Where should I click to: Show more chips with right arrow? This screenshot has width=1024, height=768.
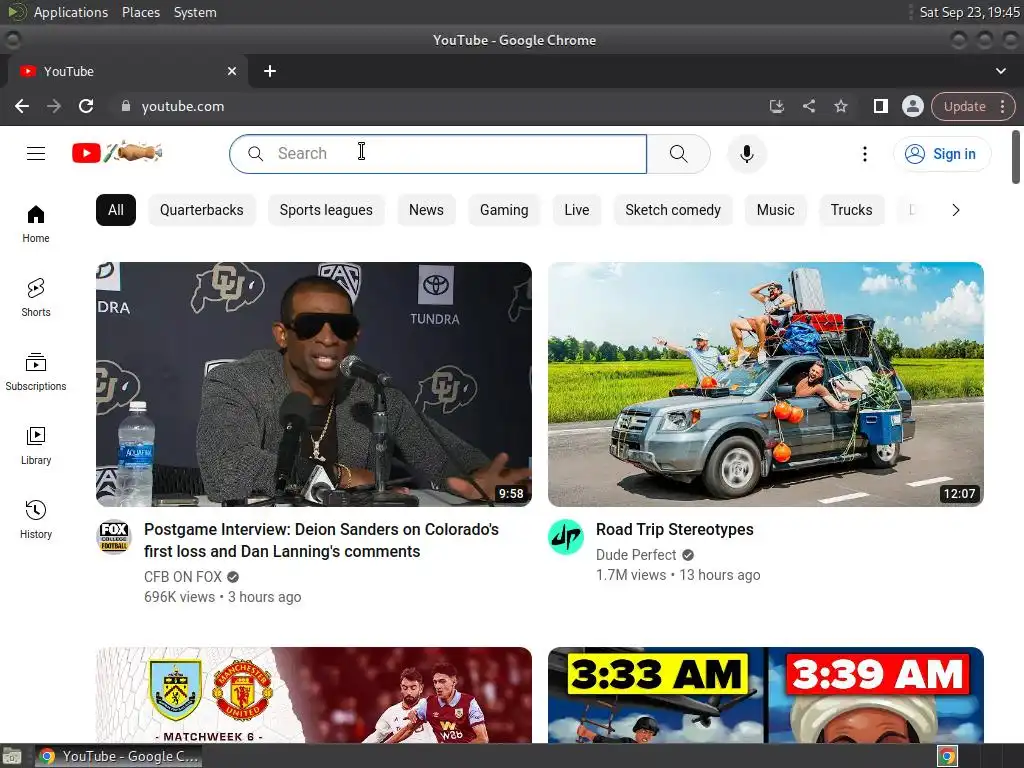tap(955, 210)
